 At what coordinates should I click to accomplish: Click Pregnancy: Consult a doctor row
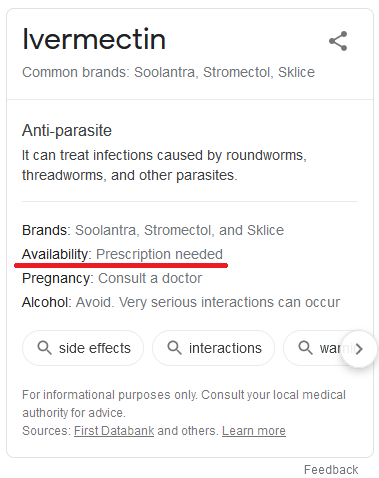pyautogui.click(x=112, y=278)
